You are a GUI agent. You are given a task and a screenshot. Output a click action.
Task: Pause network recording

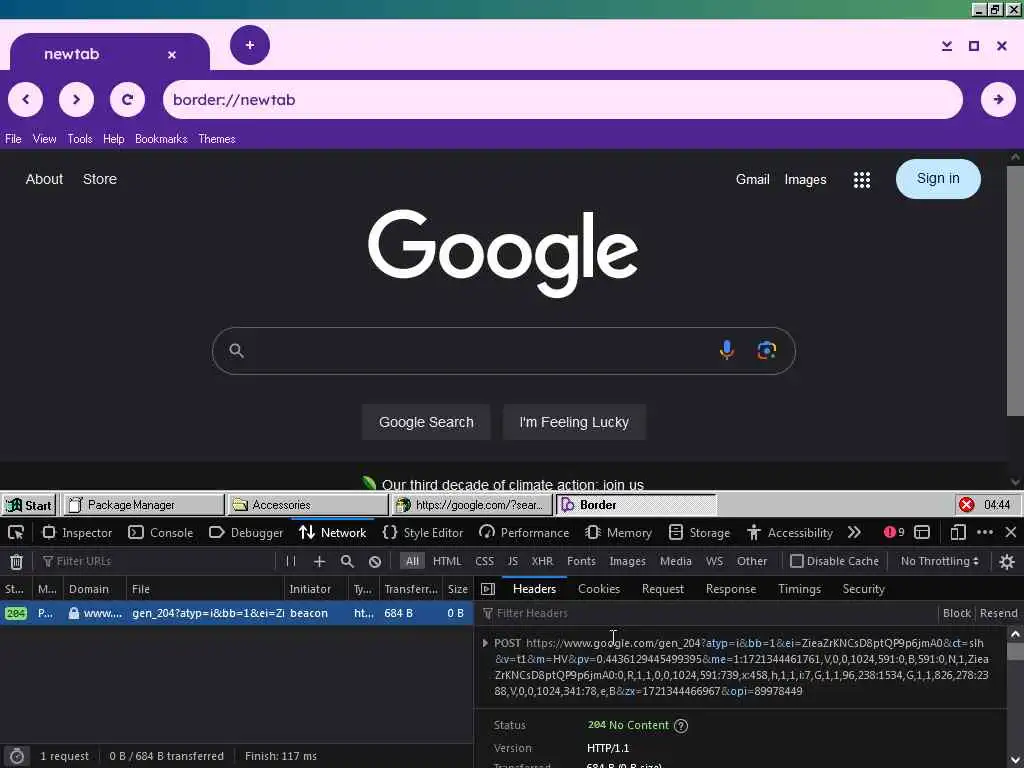[x=291, y=561]
